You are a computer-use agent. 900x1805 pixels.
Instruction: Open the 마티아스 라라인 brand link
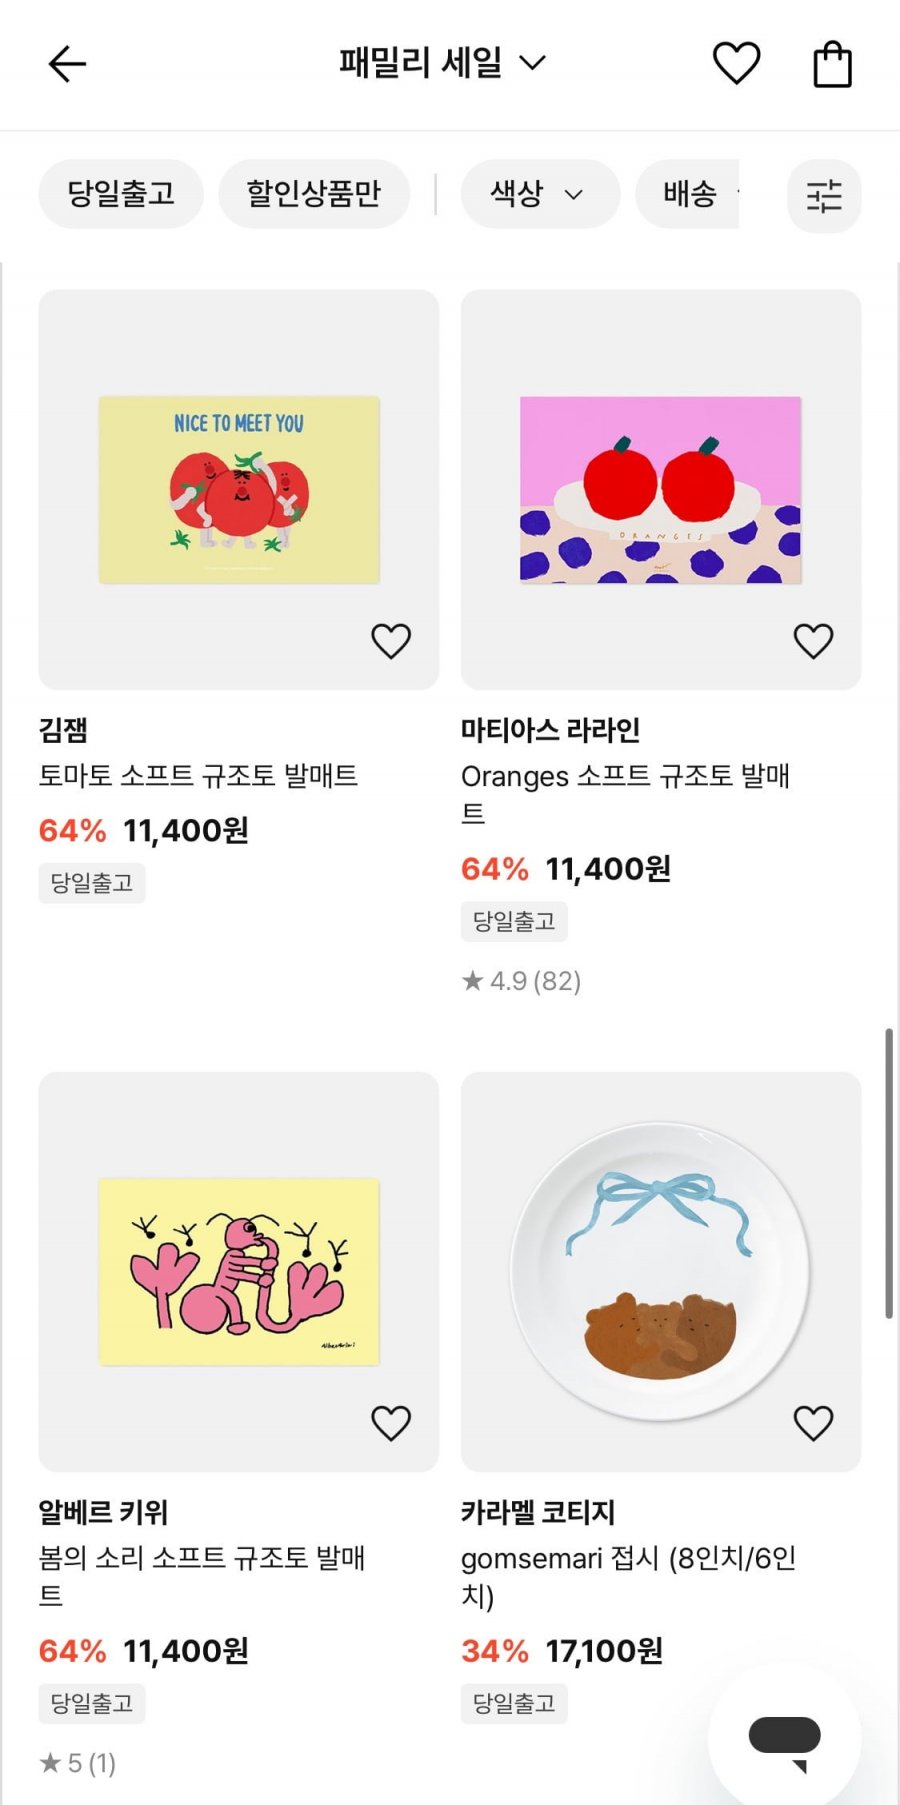pyautogui.click(x=550, y=730)
